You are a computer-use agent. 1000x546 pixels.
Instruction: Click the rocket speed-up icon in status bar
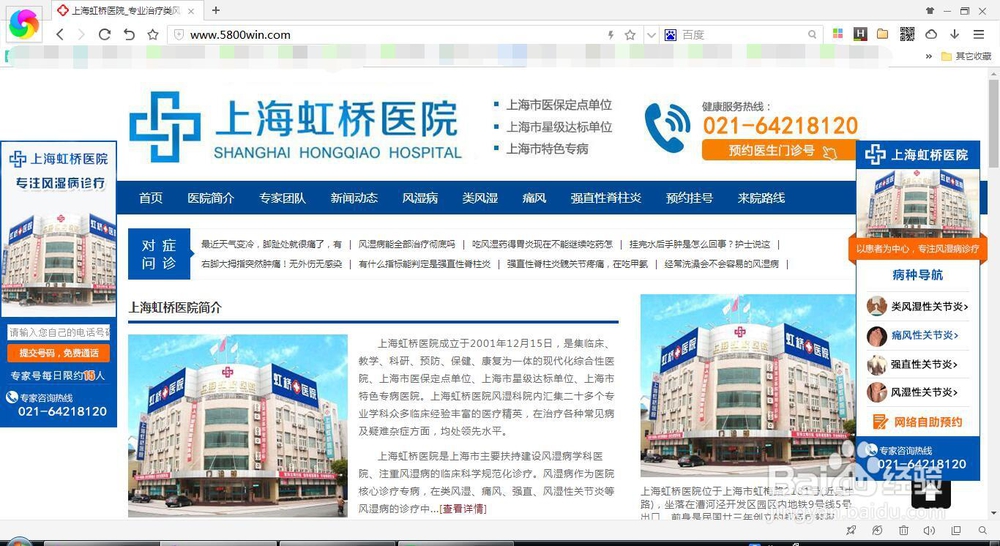(851, 531)
